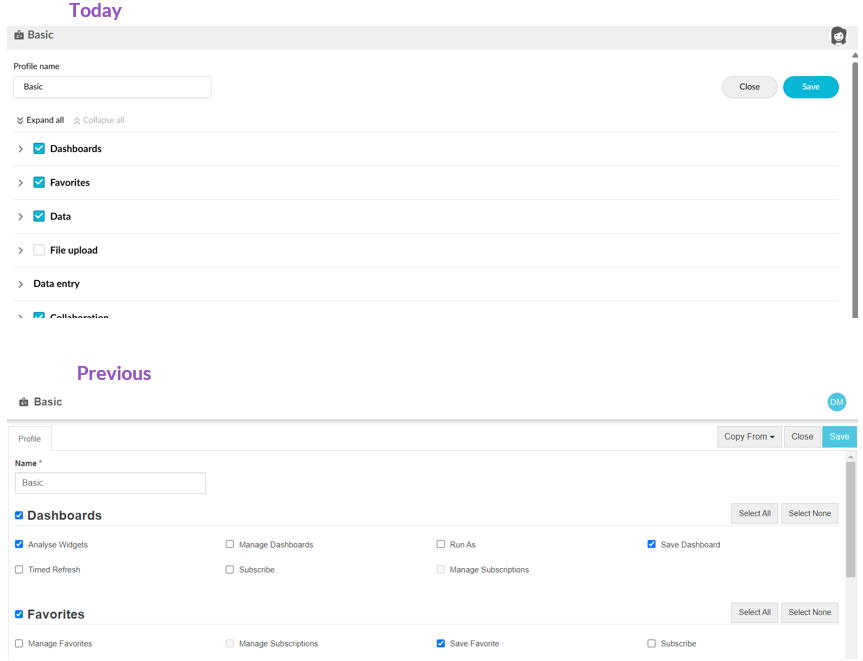Expand the File upload section
The height and width of the screenshot is (661, 863).
20,250
